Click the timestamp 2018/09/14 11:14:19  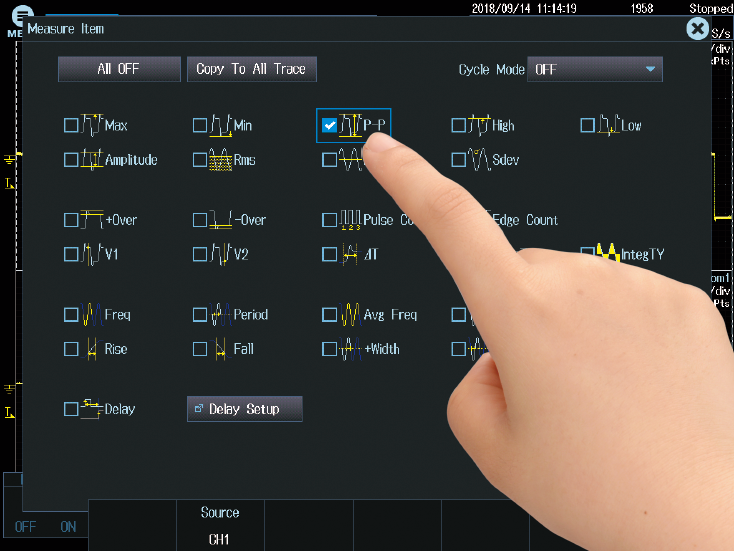coord(524,8)
